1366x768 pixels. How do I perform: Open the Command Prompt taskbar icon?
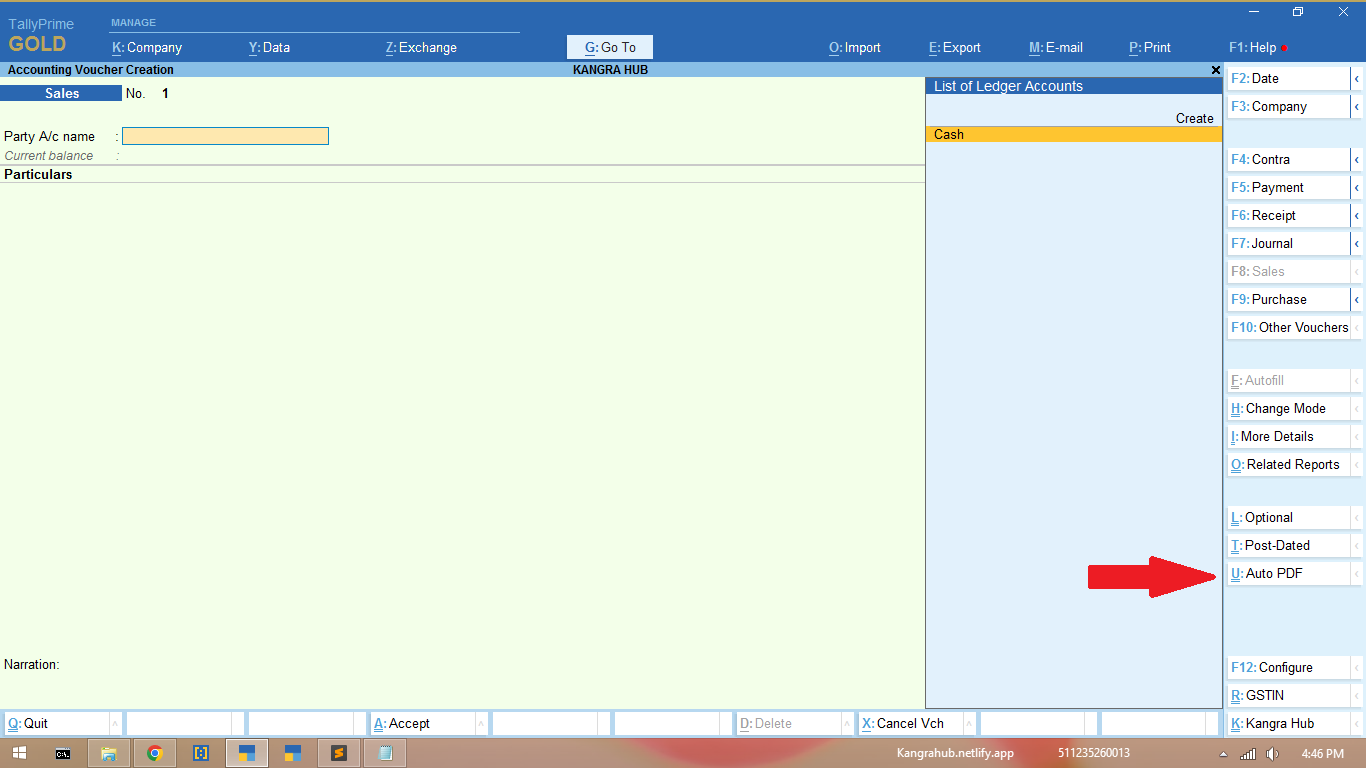63,753
